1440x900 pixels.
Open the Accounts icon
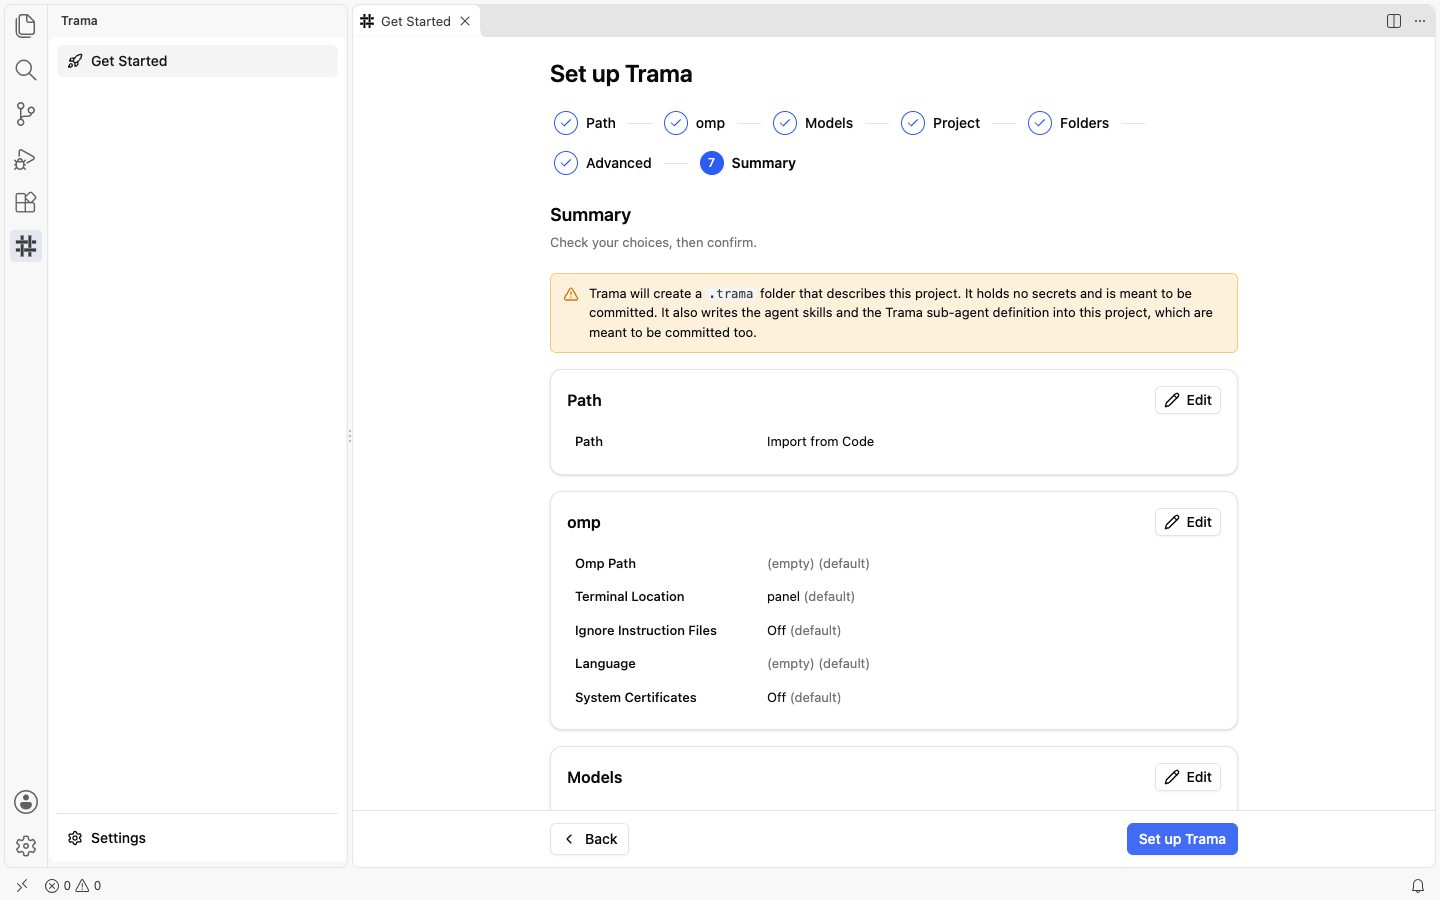pos(26,802)
